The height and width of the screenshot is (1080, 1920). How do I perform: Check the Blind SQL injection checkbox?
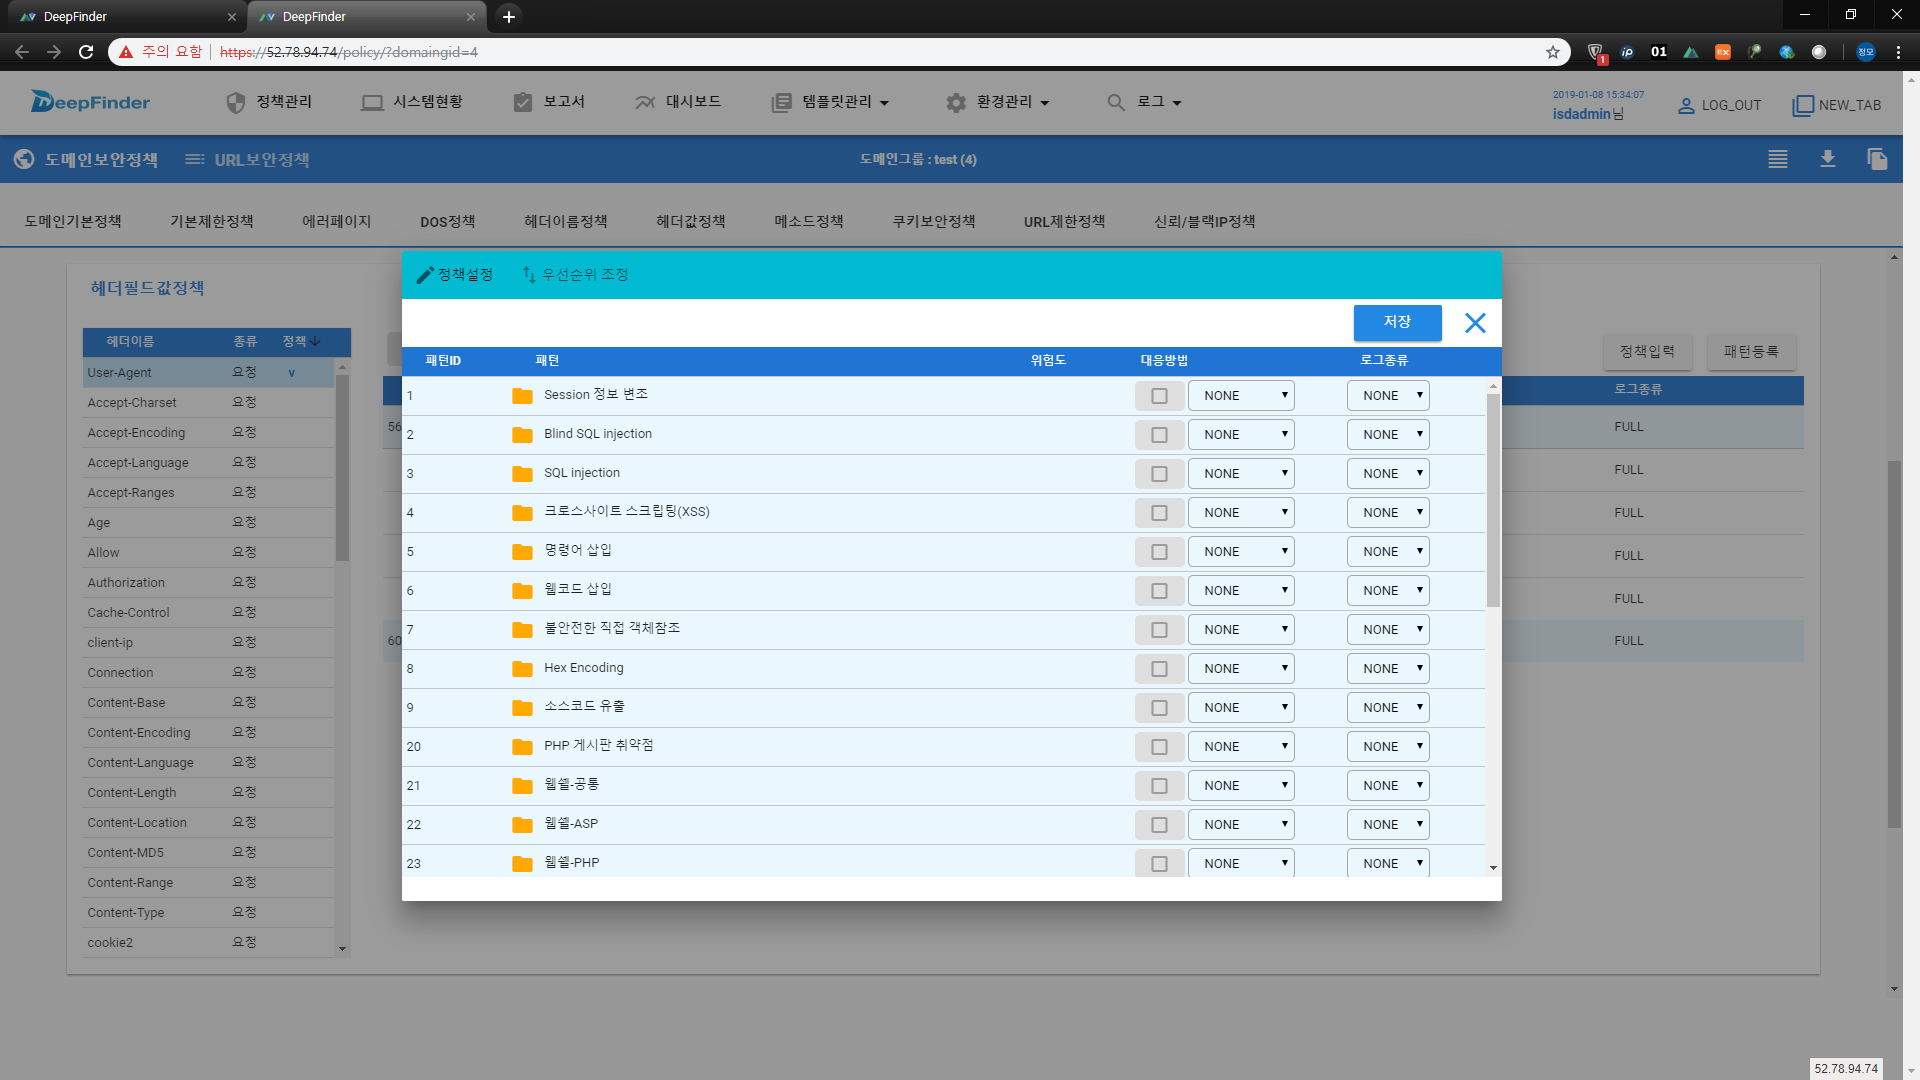1159,435
